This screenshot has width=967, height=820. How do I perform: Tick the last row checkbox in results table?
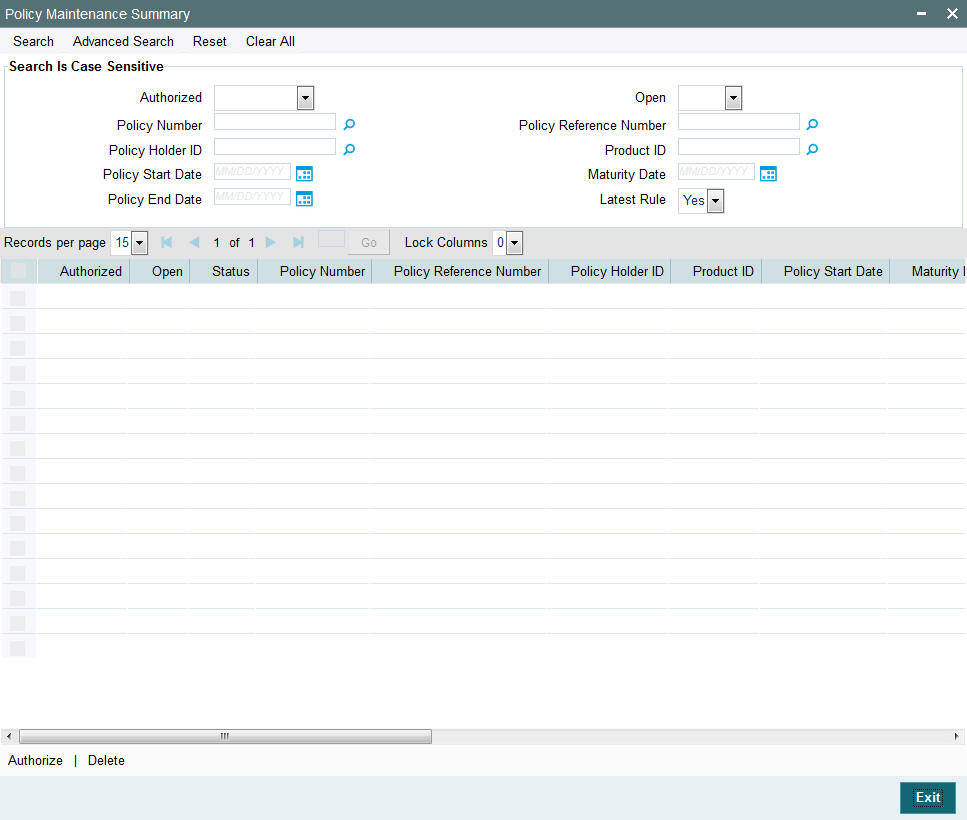[18, 648]
